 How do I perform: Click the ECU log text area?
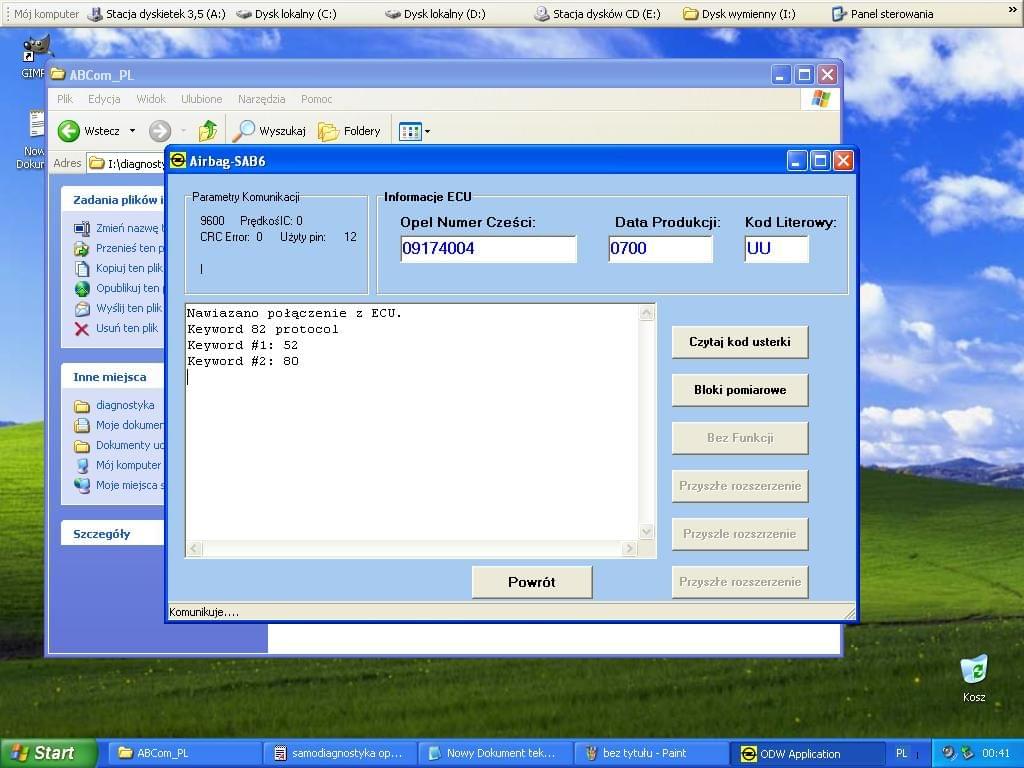412,422
